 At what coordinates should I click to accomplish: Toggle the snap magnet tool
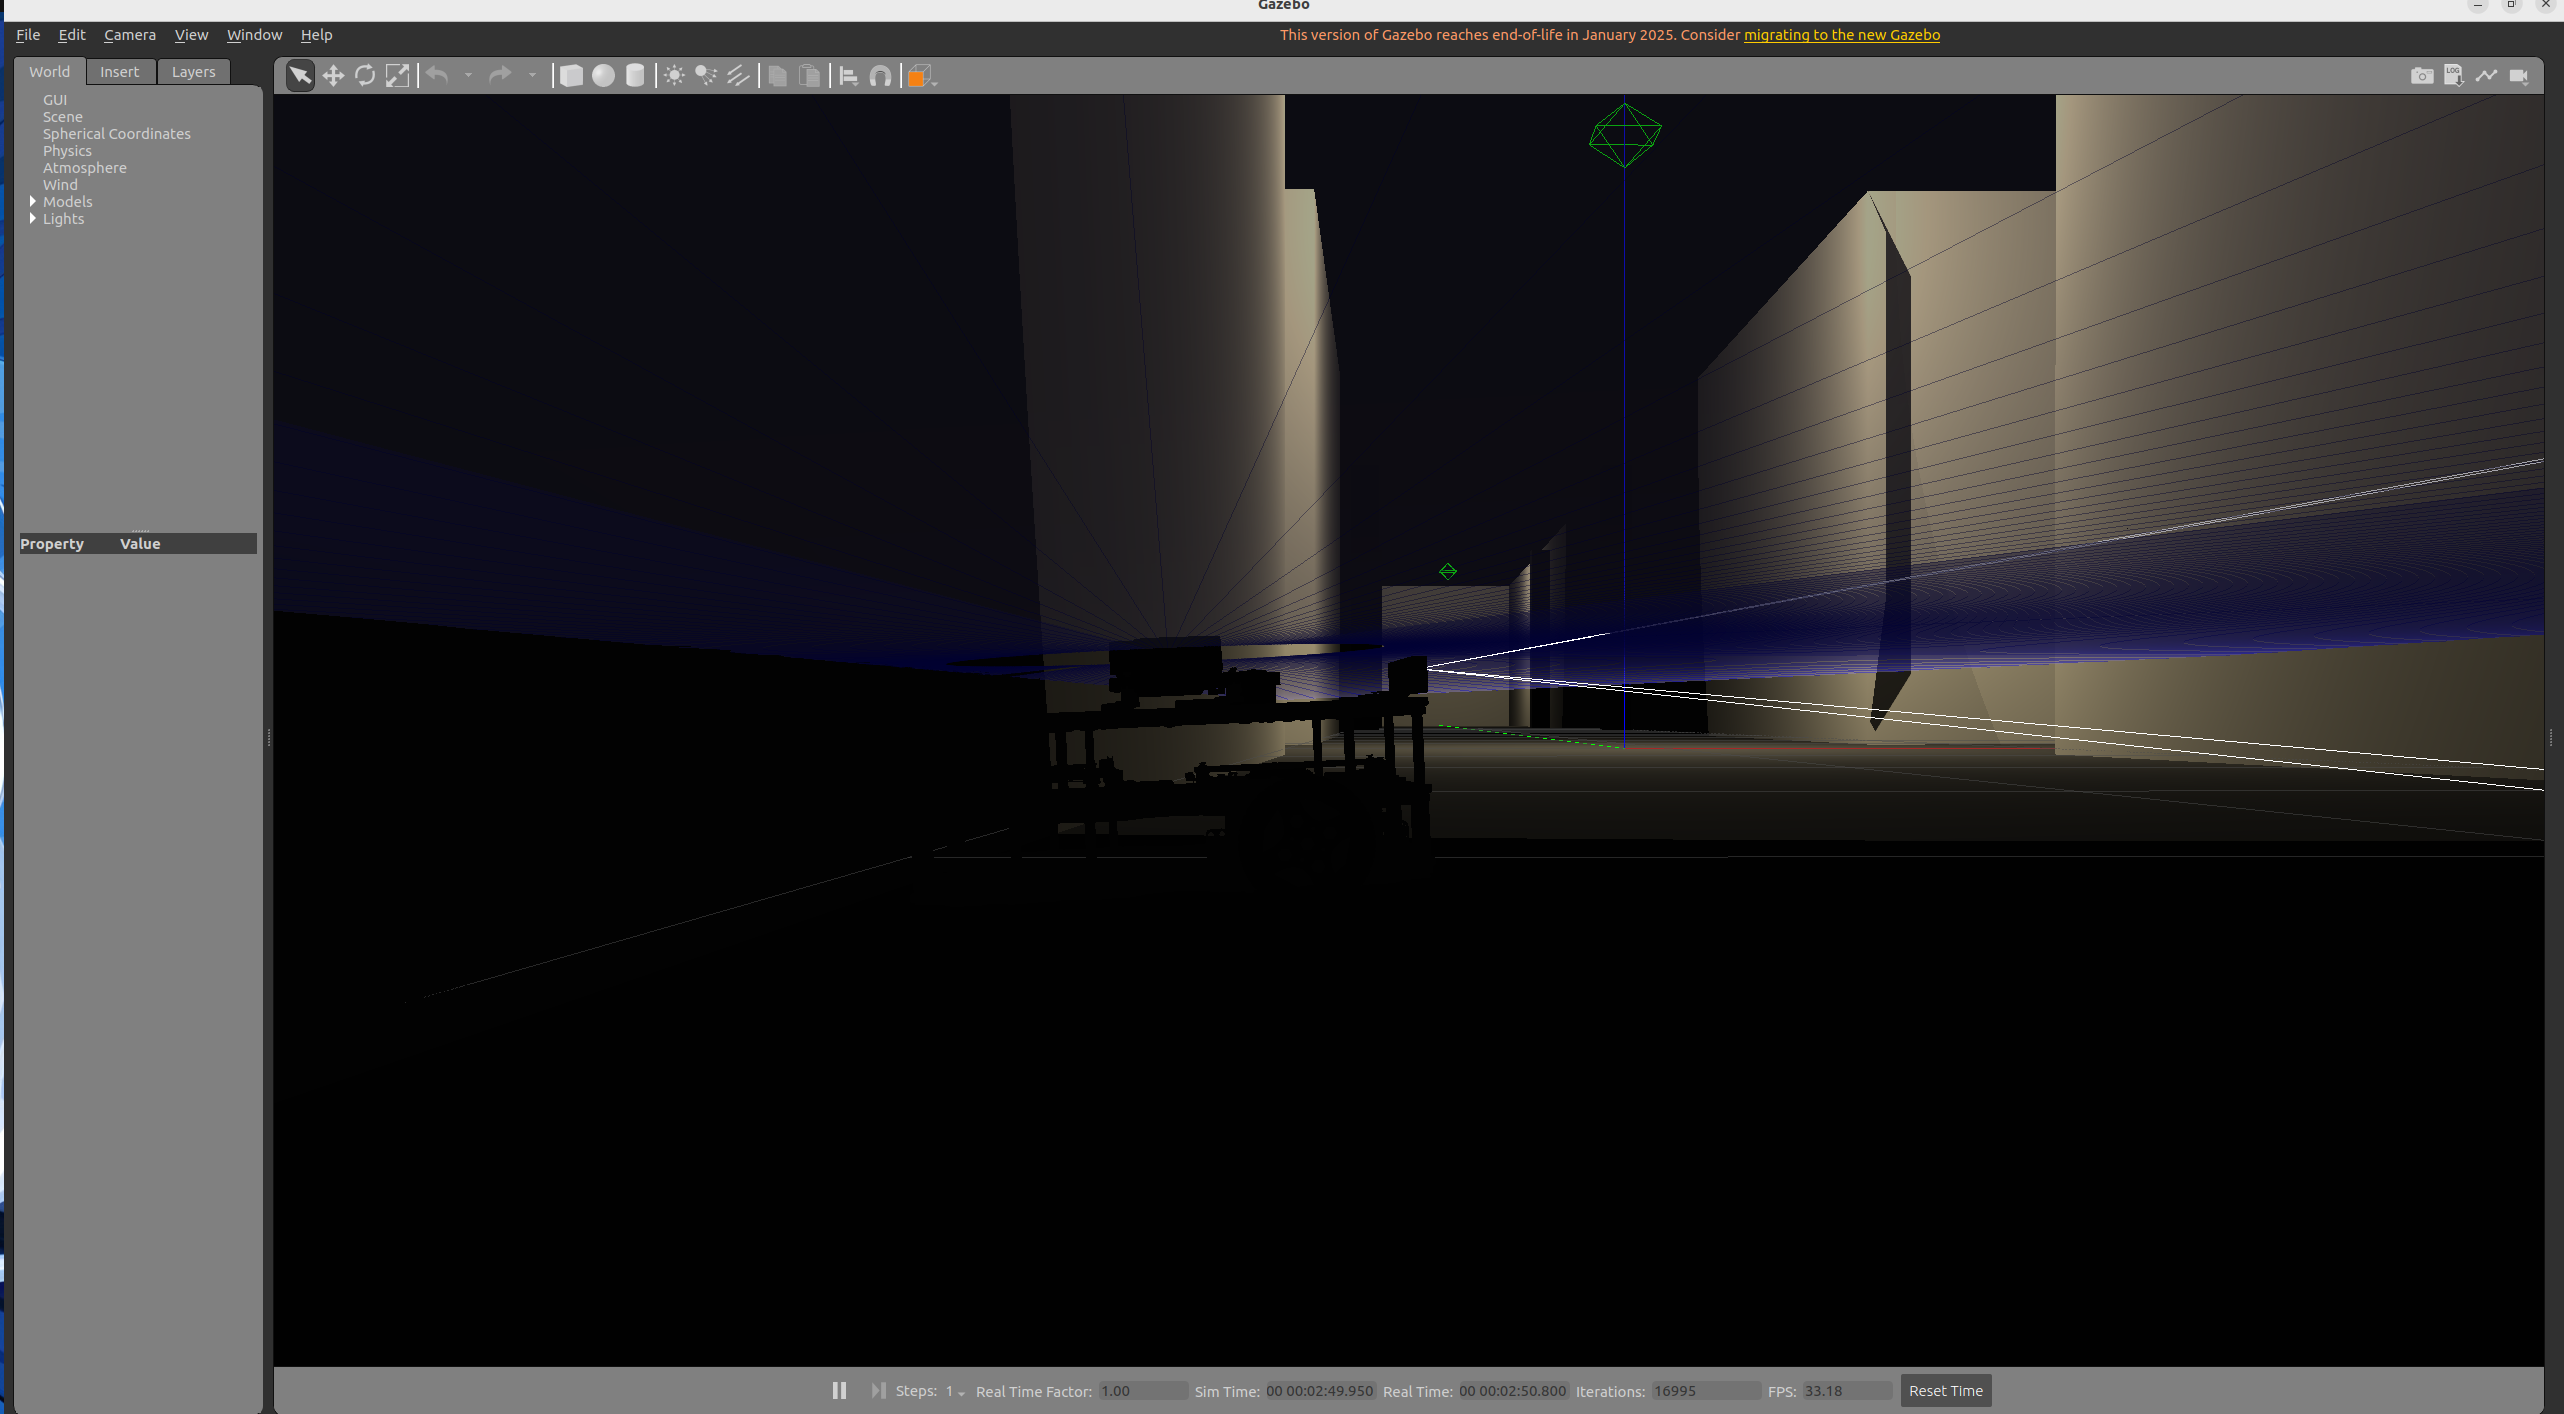[880, 76]
